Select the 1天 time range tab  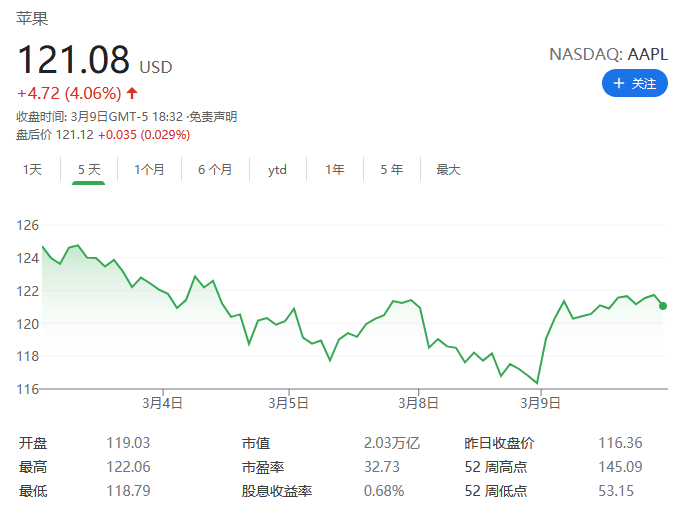pos(32,170)
